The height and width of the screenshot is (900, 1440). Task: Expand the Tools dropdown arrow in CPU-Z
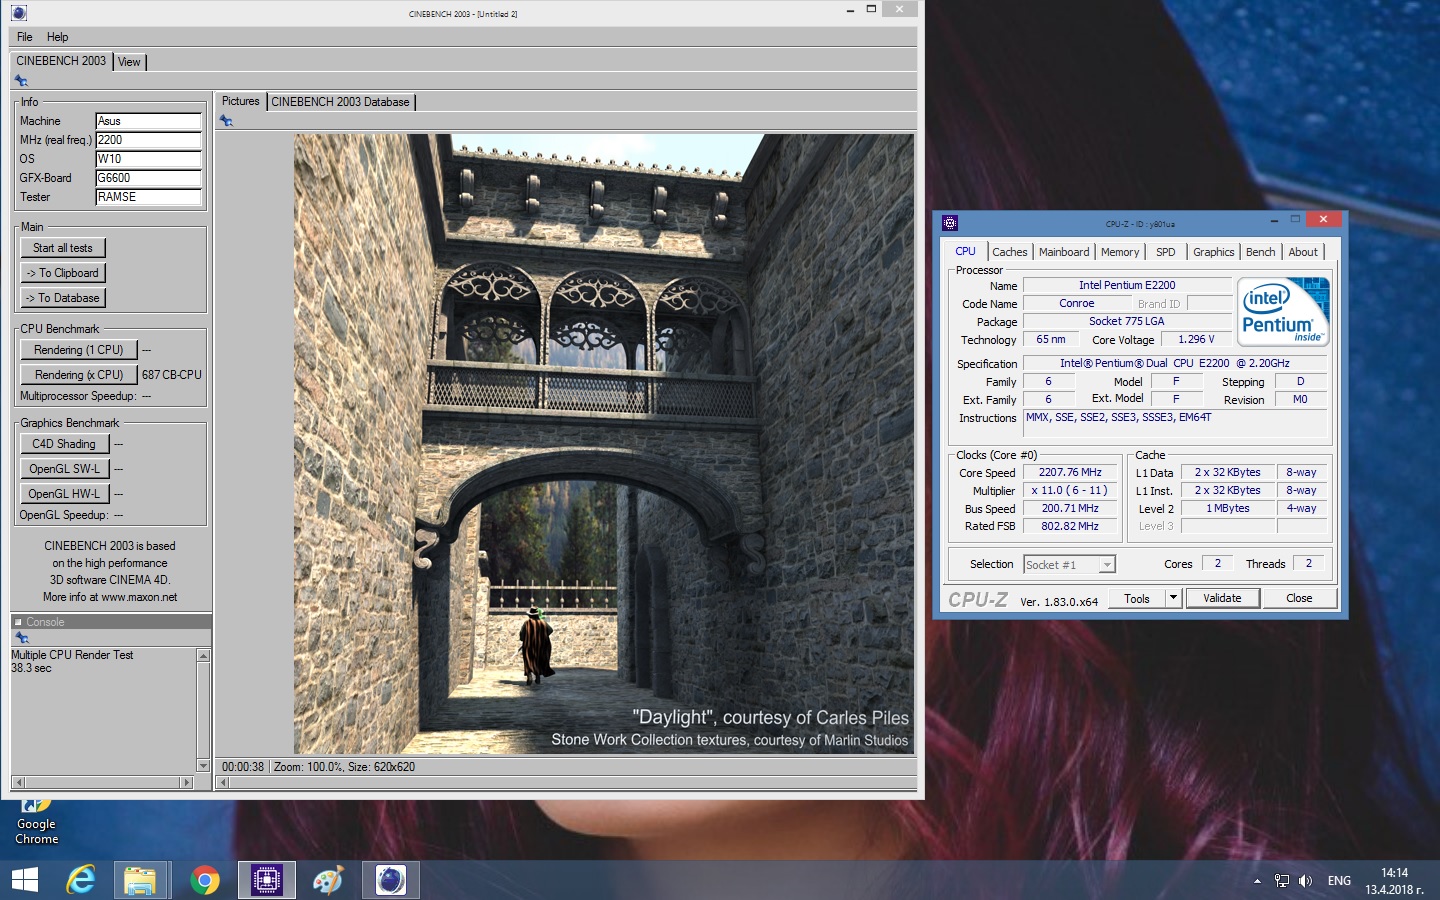point(1174,599)
